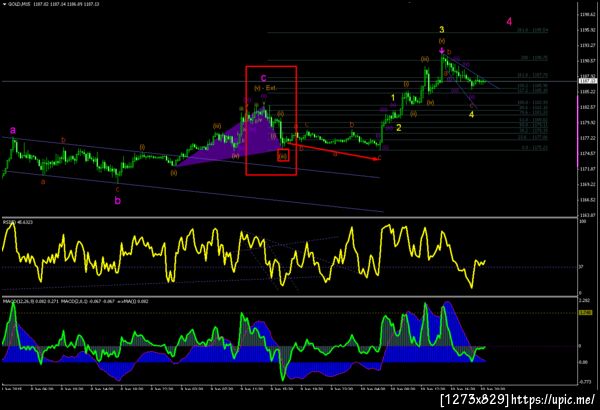Click the first date label on the time axis
The height and width of the screenshot is (410, 600).
(x=11, y=389)
